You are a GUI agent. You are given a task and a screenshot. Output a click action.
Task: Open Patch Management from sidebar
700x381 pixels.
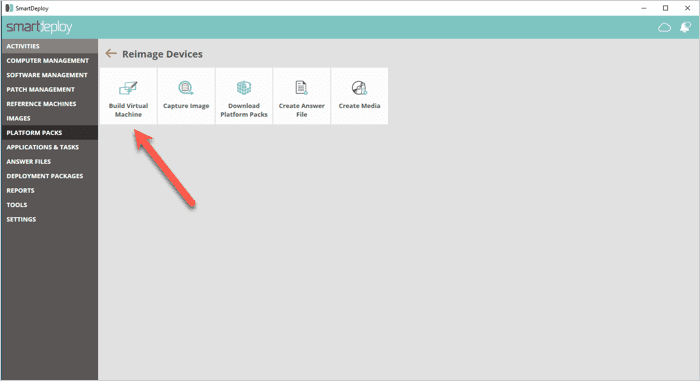[50, 89]
